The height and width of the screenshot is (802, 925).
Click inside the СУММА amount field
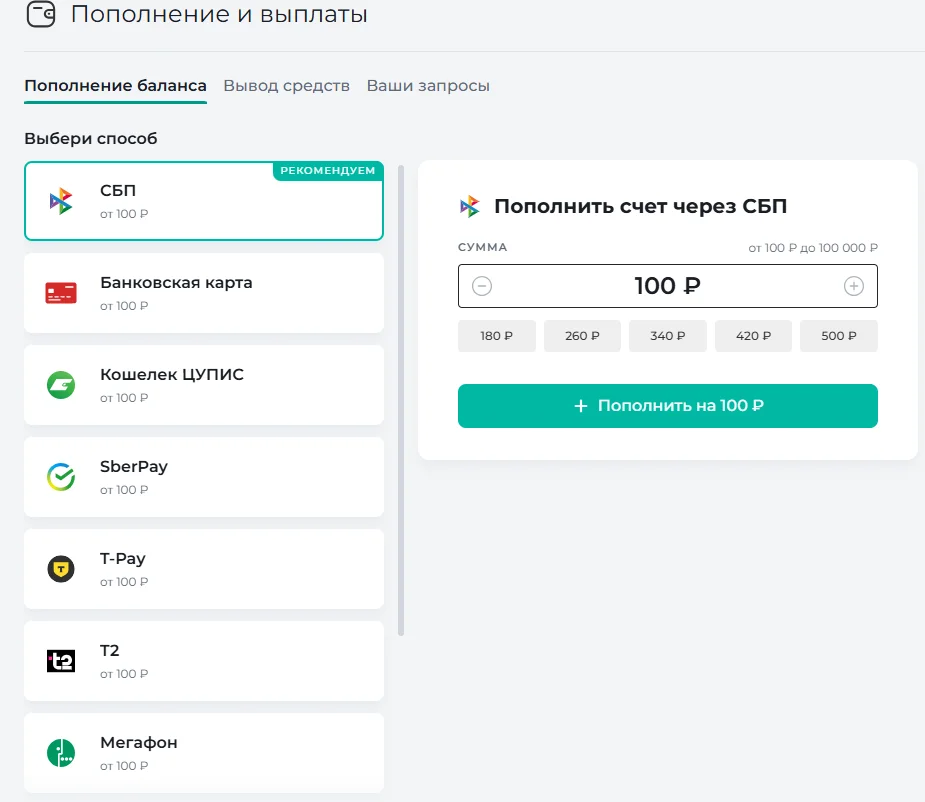coord(667,285)
